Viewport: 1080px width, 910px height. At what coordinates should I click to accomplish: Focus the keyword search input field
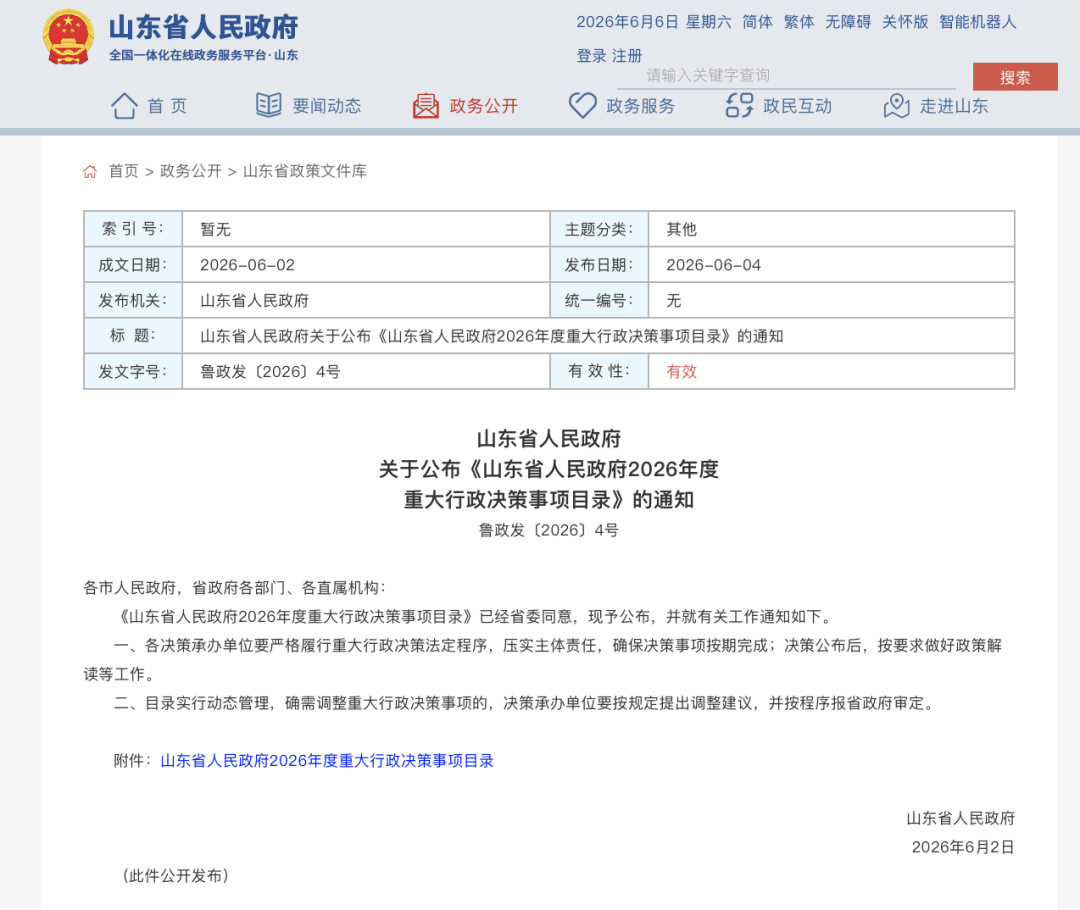[787, 75]
